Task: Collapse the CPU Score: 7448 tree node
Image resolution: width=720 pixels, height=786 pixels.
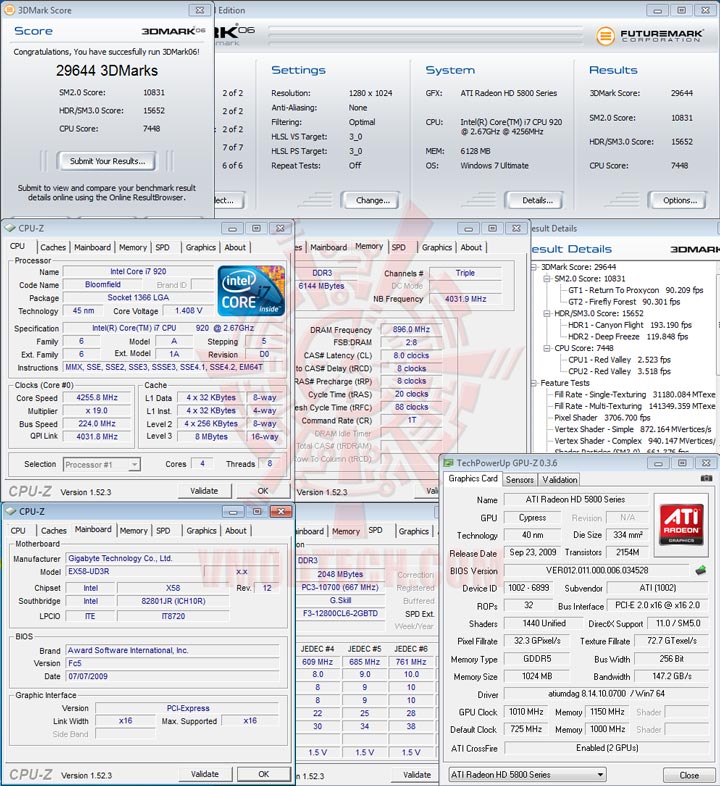Action: [547, 348]
